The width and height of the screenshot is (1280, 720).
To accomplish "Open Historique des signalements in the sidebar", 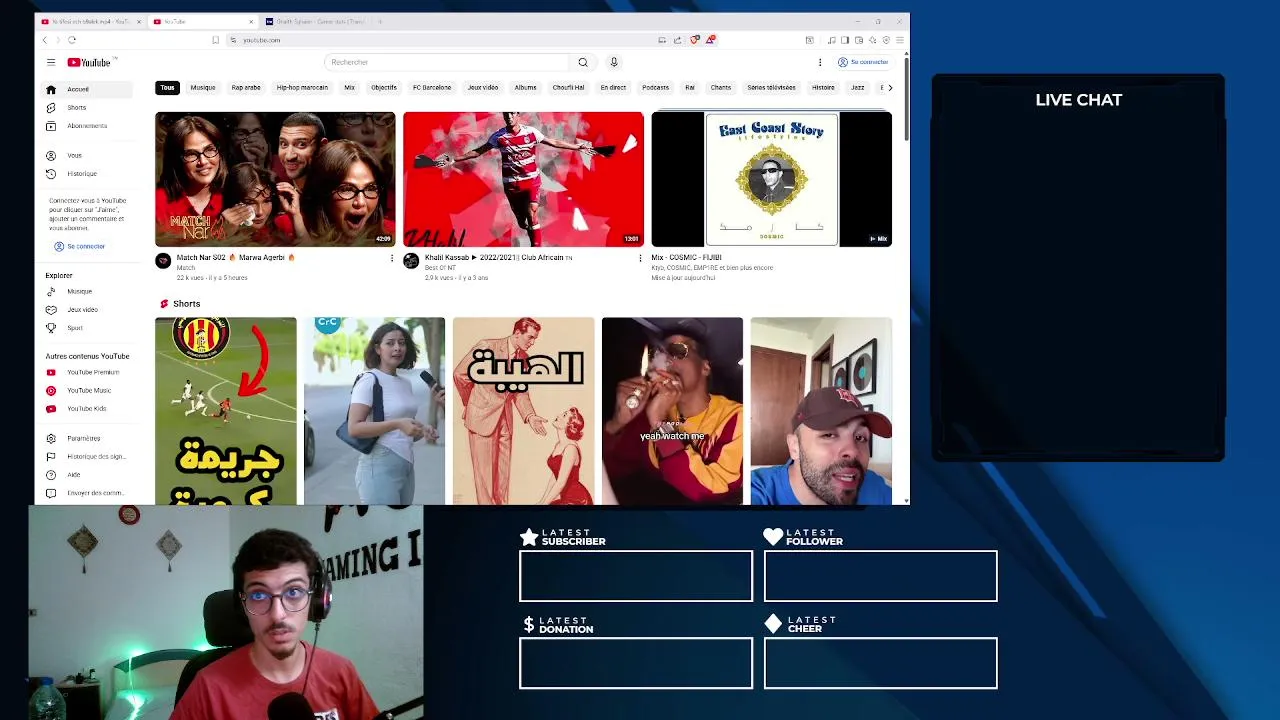I will [87, 456].
